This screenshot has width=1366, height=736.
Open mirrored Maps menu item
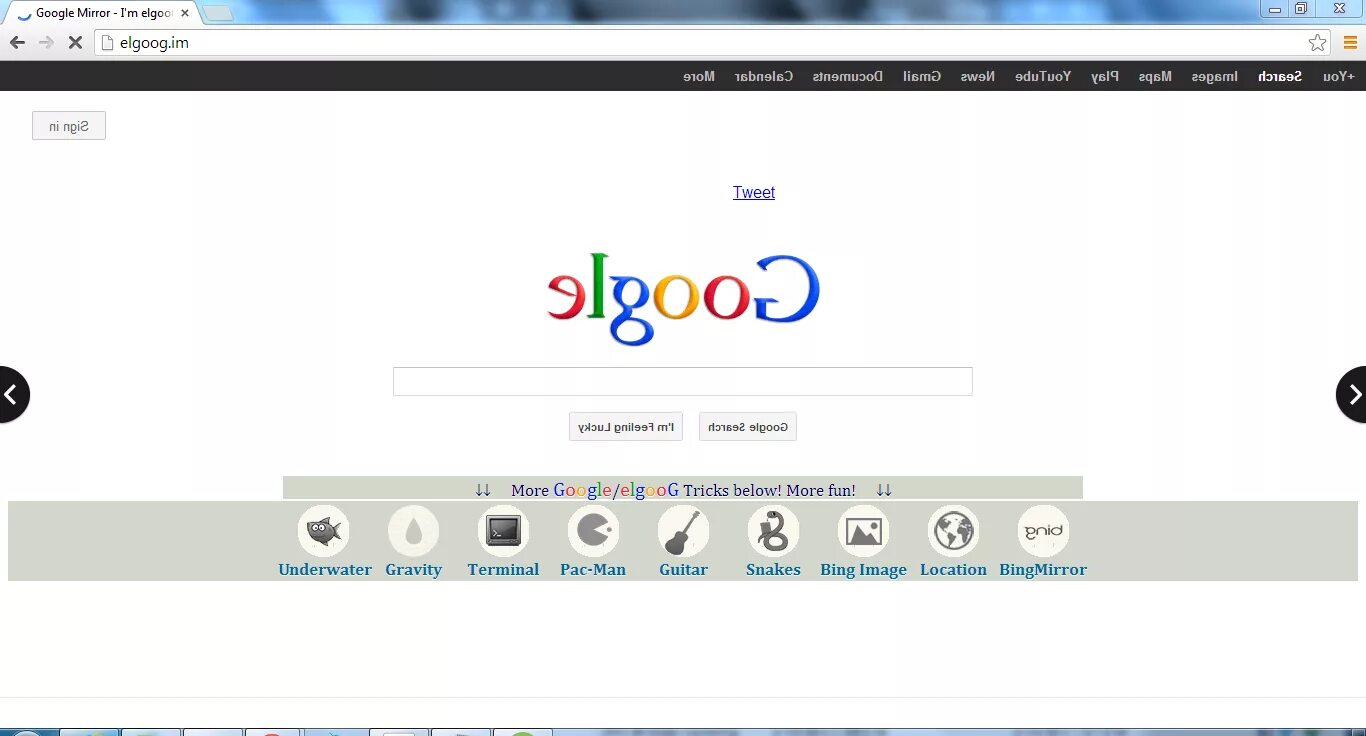pyautogui.click(x=1155, y=76)
